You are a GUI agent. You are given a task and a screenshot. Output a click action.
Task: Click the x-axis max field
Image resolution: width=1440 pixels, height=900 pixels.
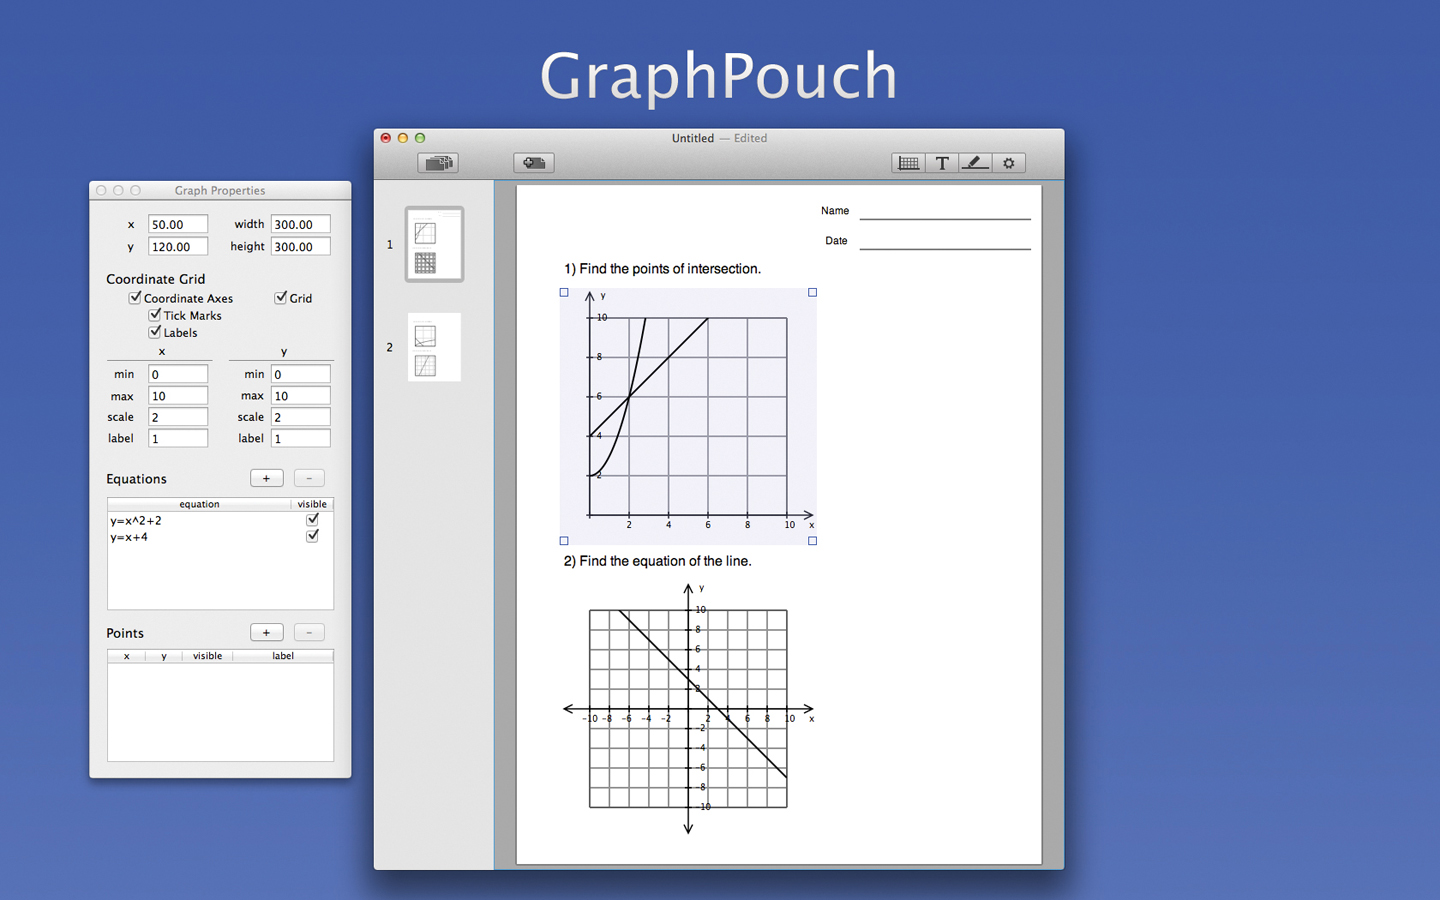click(178, 396)
